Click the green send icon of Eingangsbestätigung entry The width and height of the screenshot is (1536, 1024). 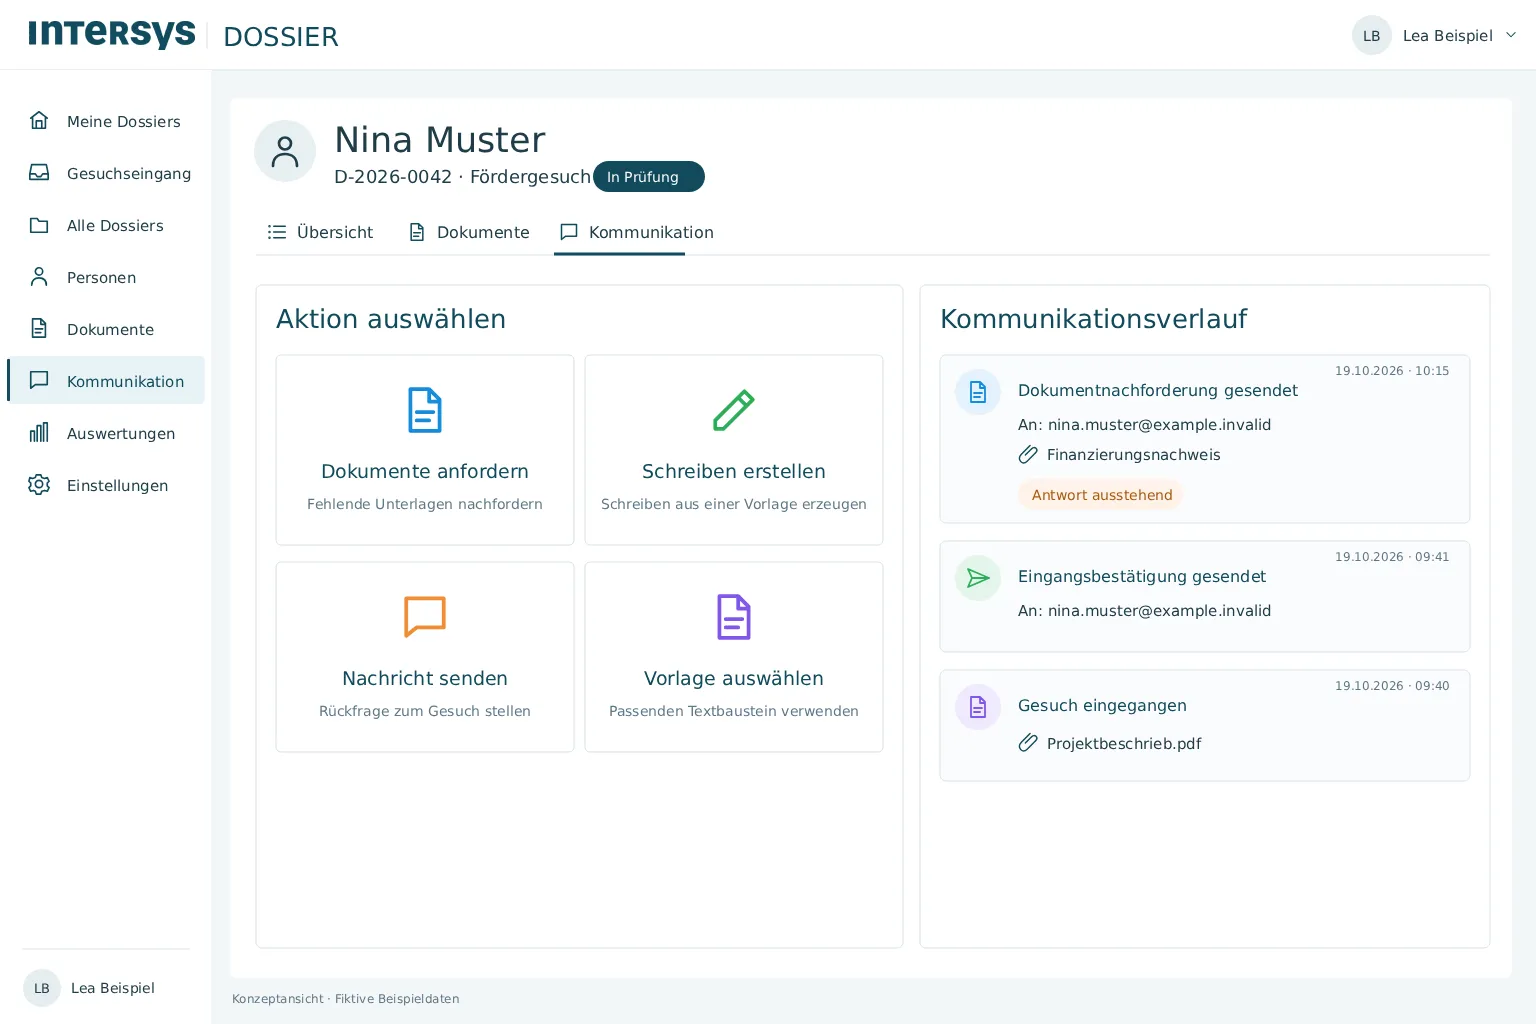(978, 578)
